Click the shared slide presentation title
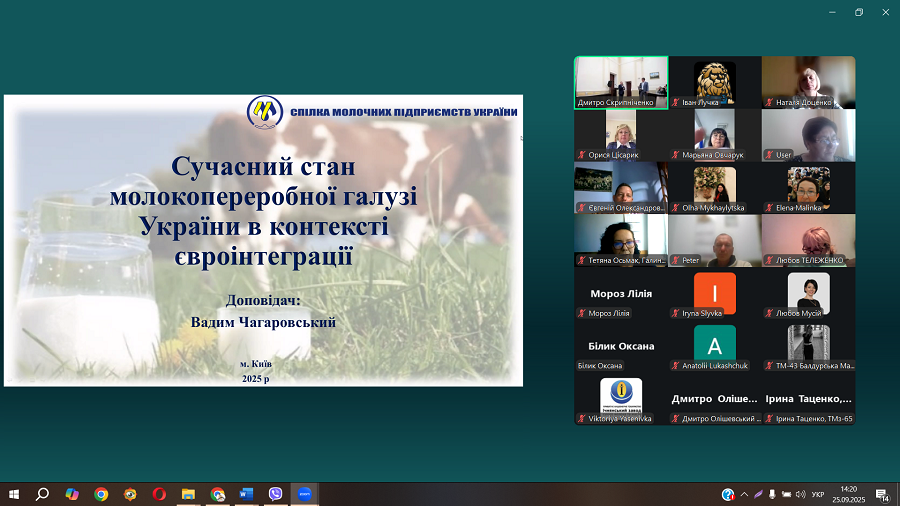Viewport: 900px width, 506px height. 264,210
